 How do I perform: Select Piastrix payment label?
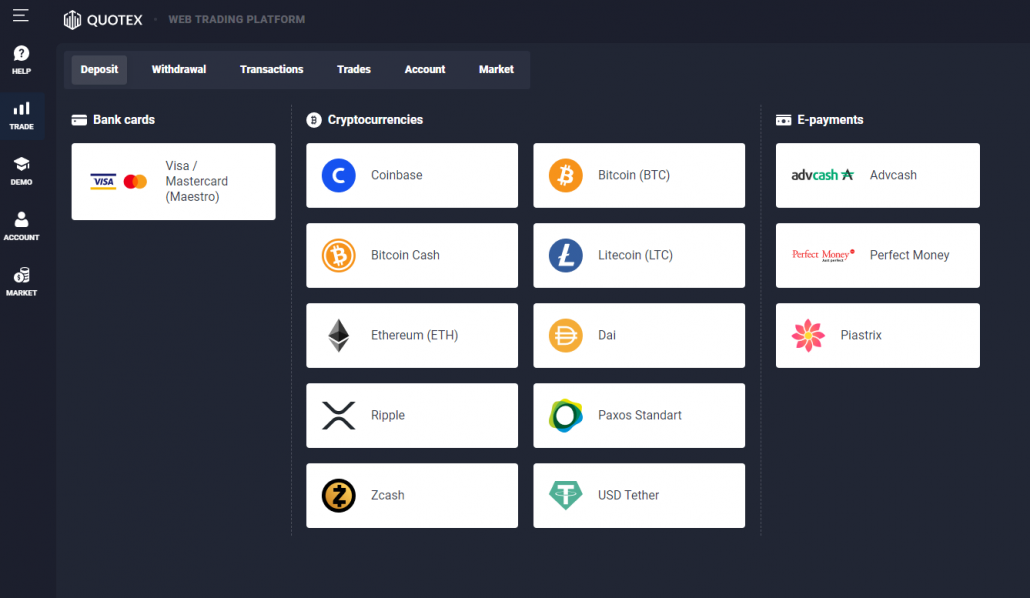click(861, 335)
